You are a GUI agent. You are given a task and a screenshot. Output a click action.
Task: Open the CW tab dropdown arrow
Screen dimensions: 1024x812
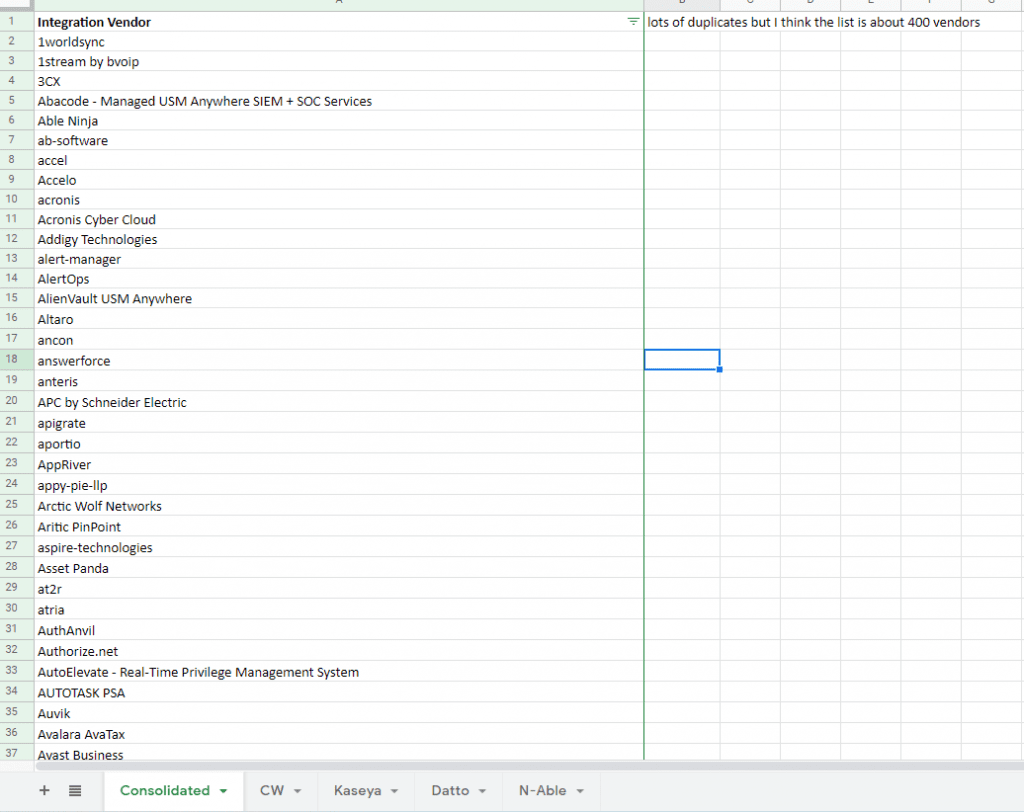(x=297, y=791)
